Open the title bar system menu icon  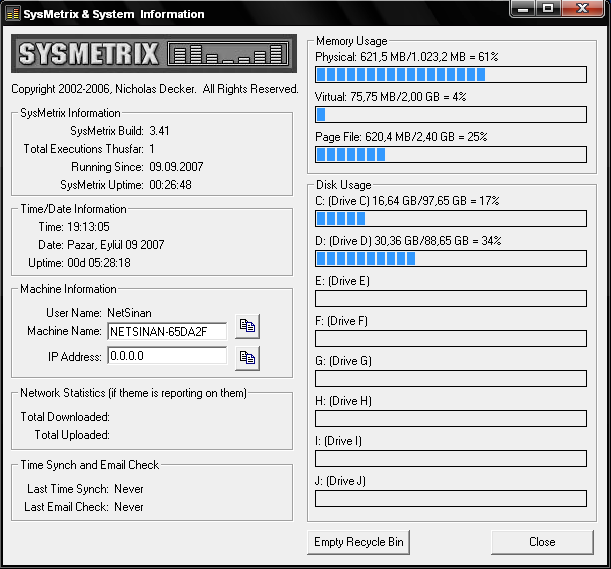pyautogui.click(x=12, y=13)
